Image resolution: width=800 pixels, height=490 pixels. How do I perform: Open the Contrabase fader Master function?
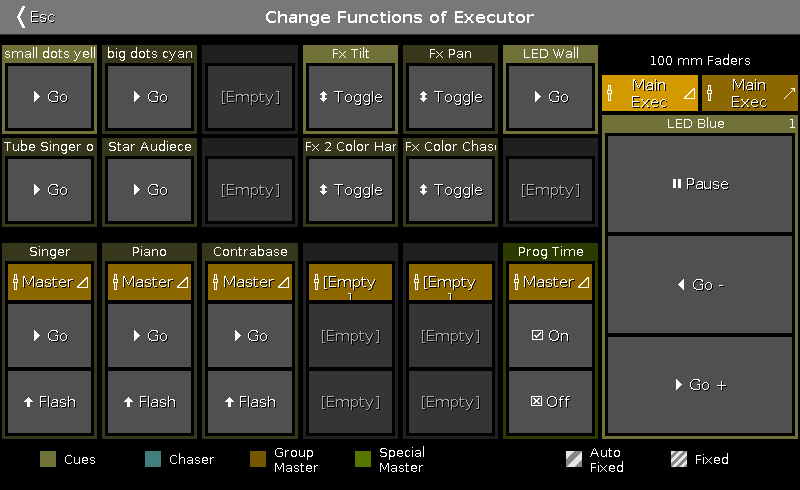250,282
